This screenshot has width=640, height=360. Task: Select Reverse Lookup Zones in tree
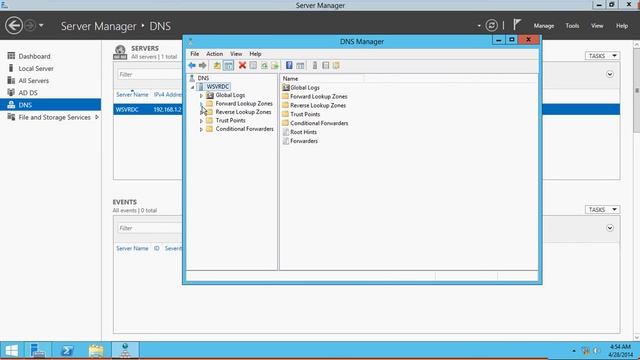(243, 112)
